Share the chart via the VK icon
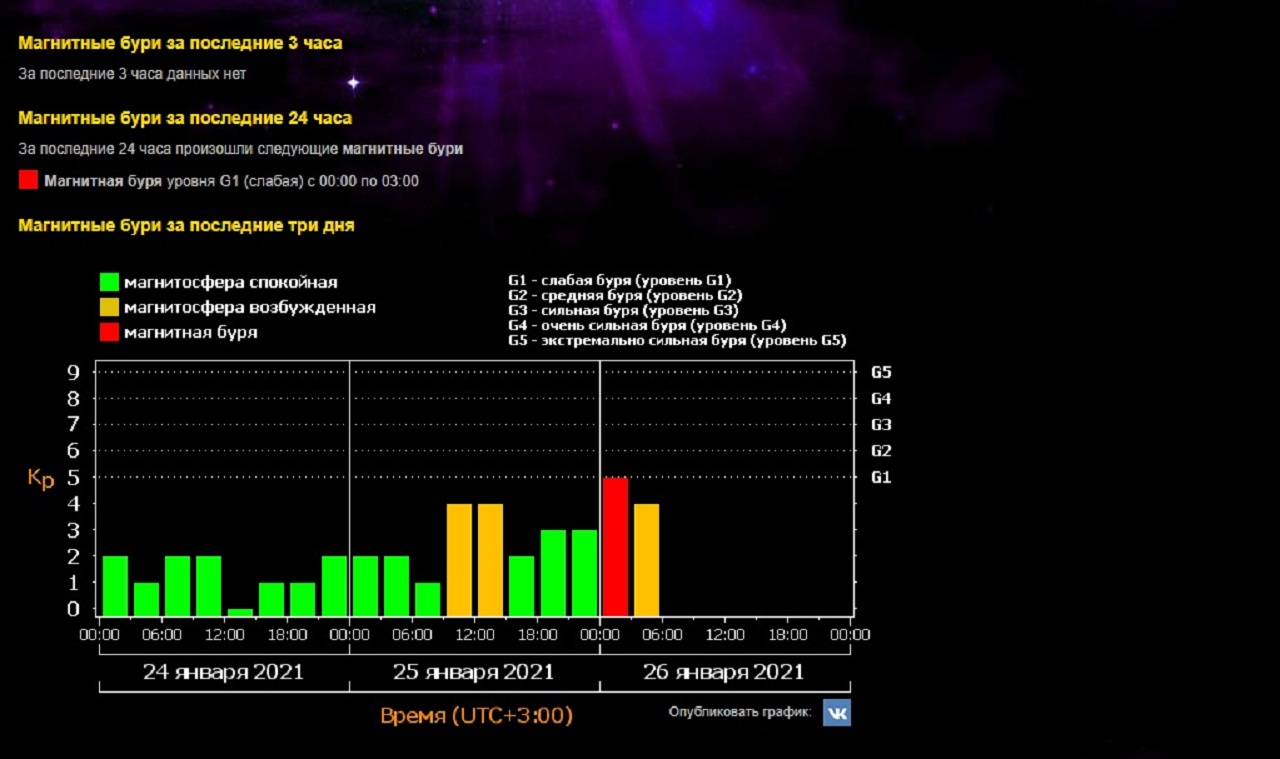This screenshot has height=759, width=1280. [837, 712]
